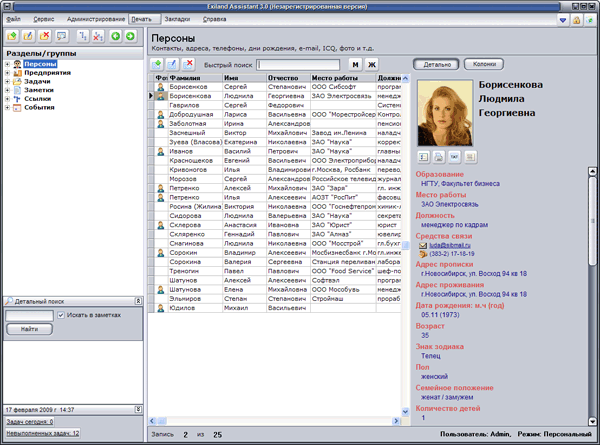This screenshot has width=600, height=445.
Task: Open the Сервис menu
Action: pyautogui.click(x=44, y=19)
